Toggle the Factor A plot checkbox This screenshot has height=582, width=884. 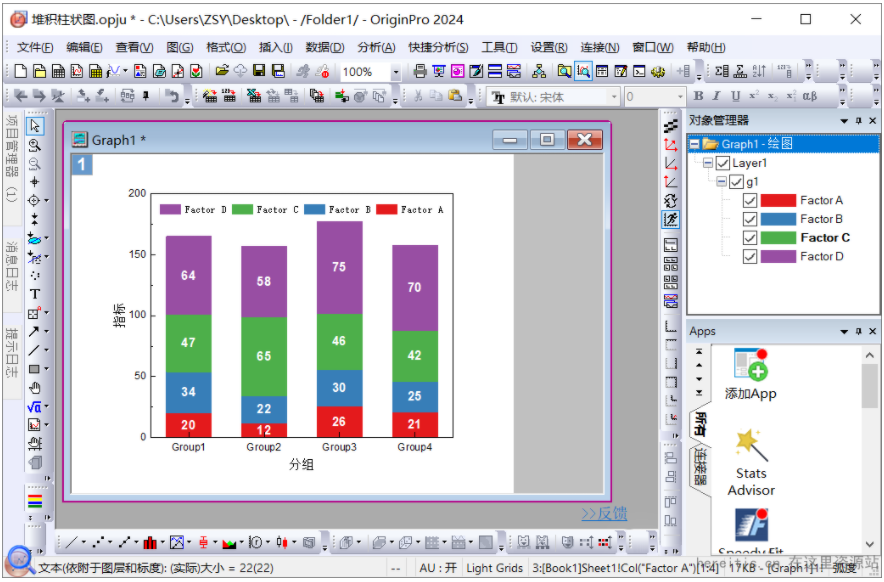(749, 201)
